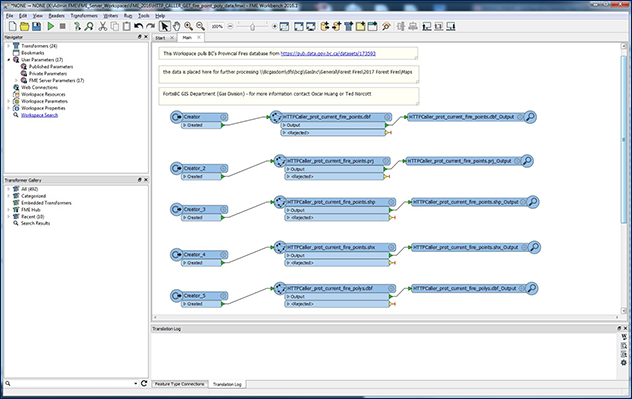This screenshot has height=399, width=632.
Task: Expand Categorized in Transformer Gallery
Action: coord(8,196)
